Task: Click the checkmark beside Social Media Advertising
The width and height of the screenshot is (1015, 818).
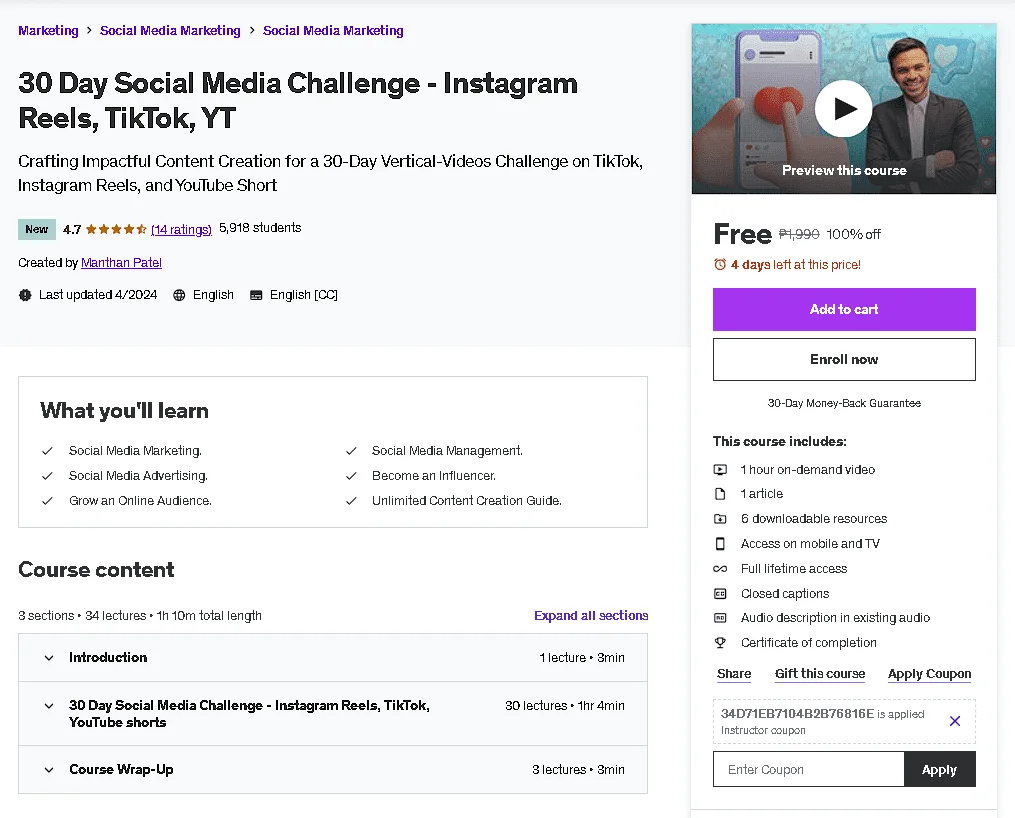Action: coord(47,476)
